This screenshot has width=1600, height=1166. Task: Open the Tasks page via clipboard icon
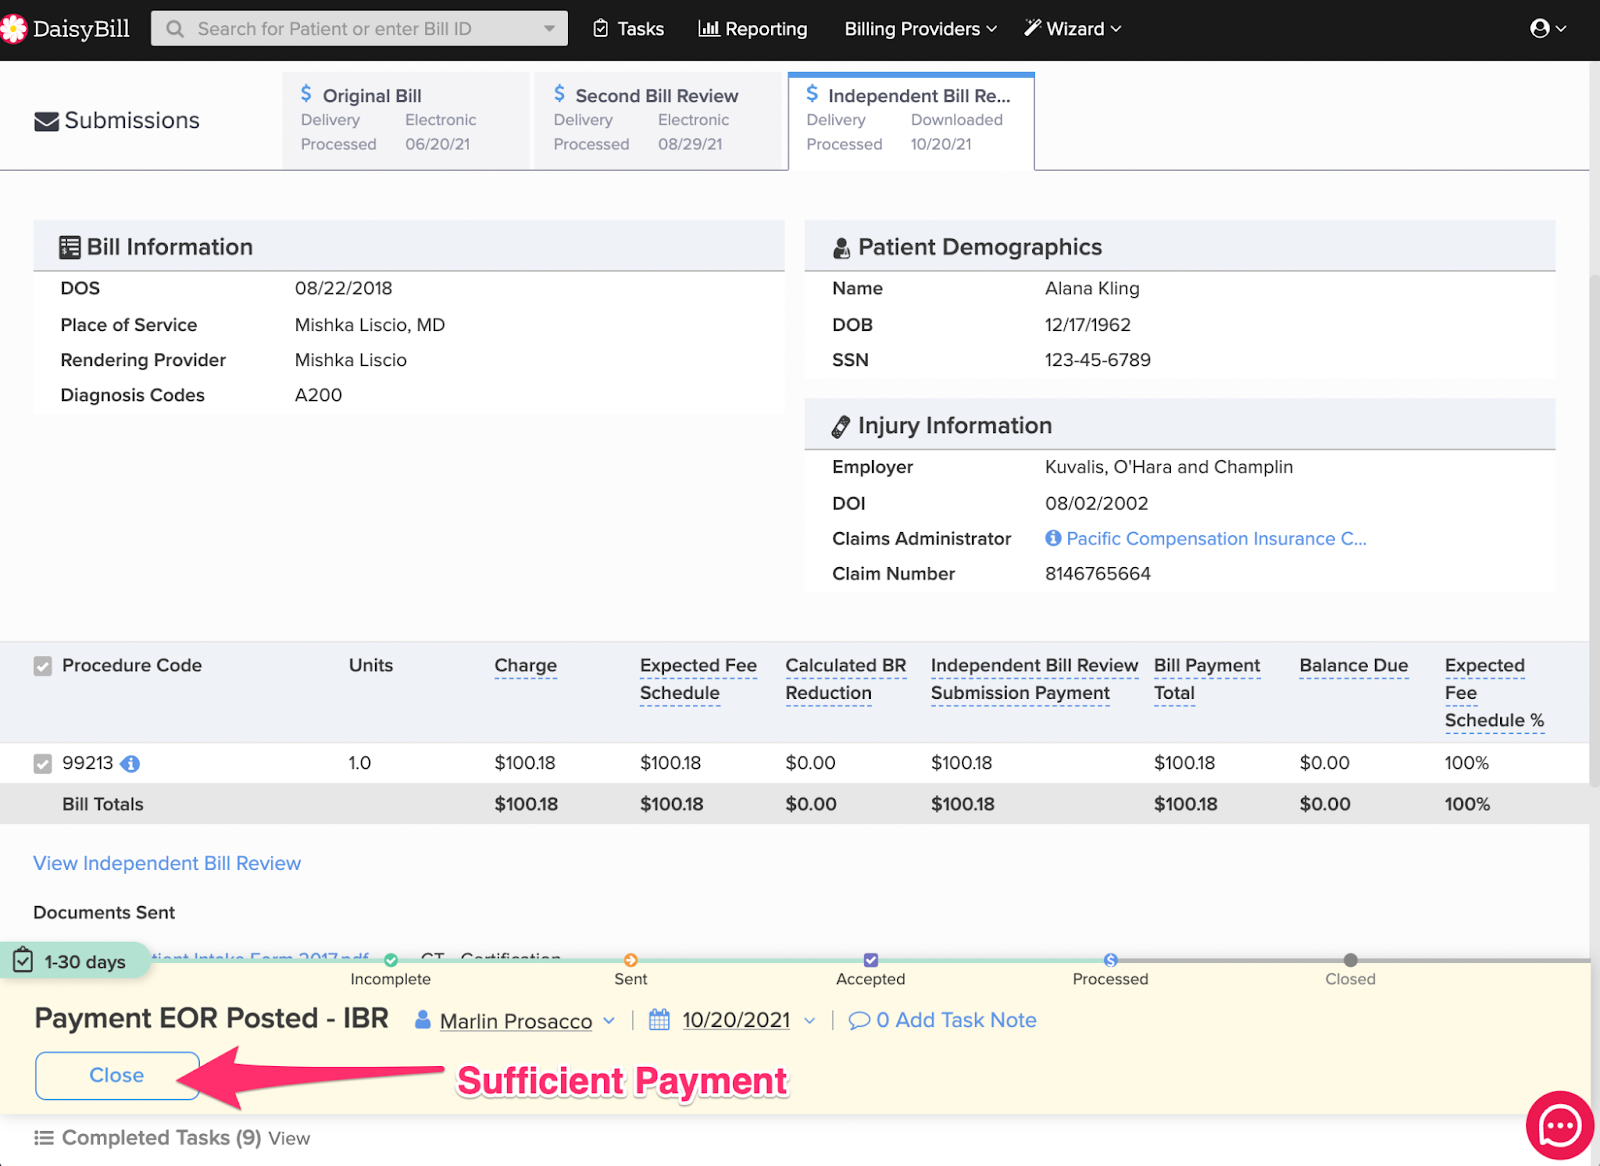coord(599,28)
